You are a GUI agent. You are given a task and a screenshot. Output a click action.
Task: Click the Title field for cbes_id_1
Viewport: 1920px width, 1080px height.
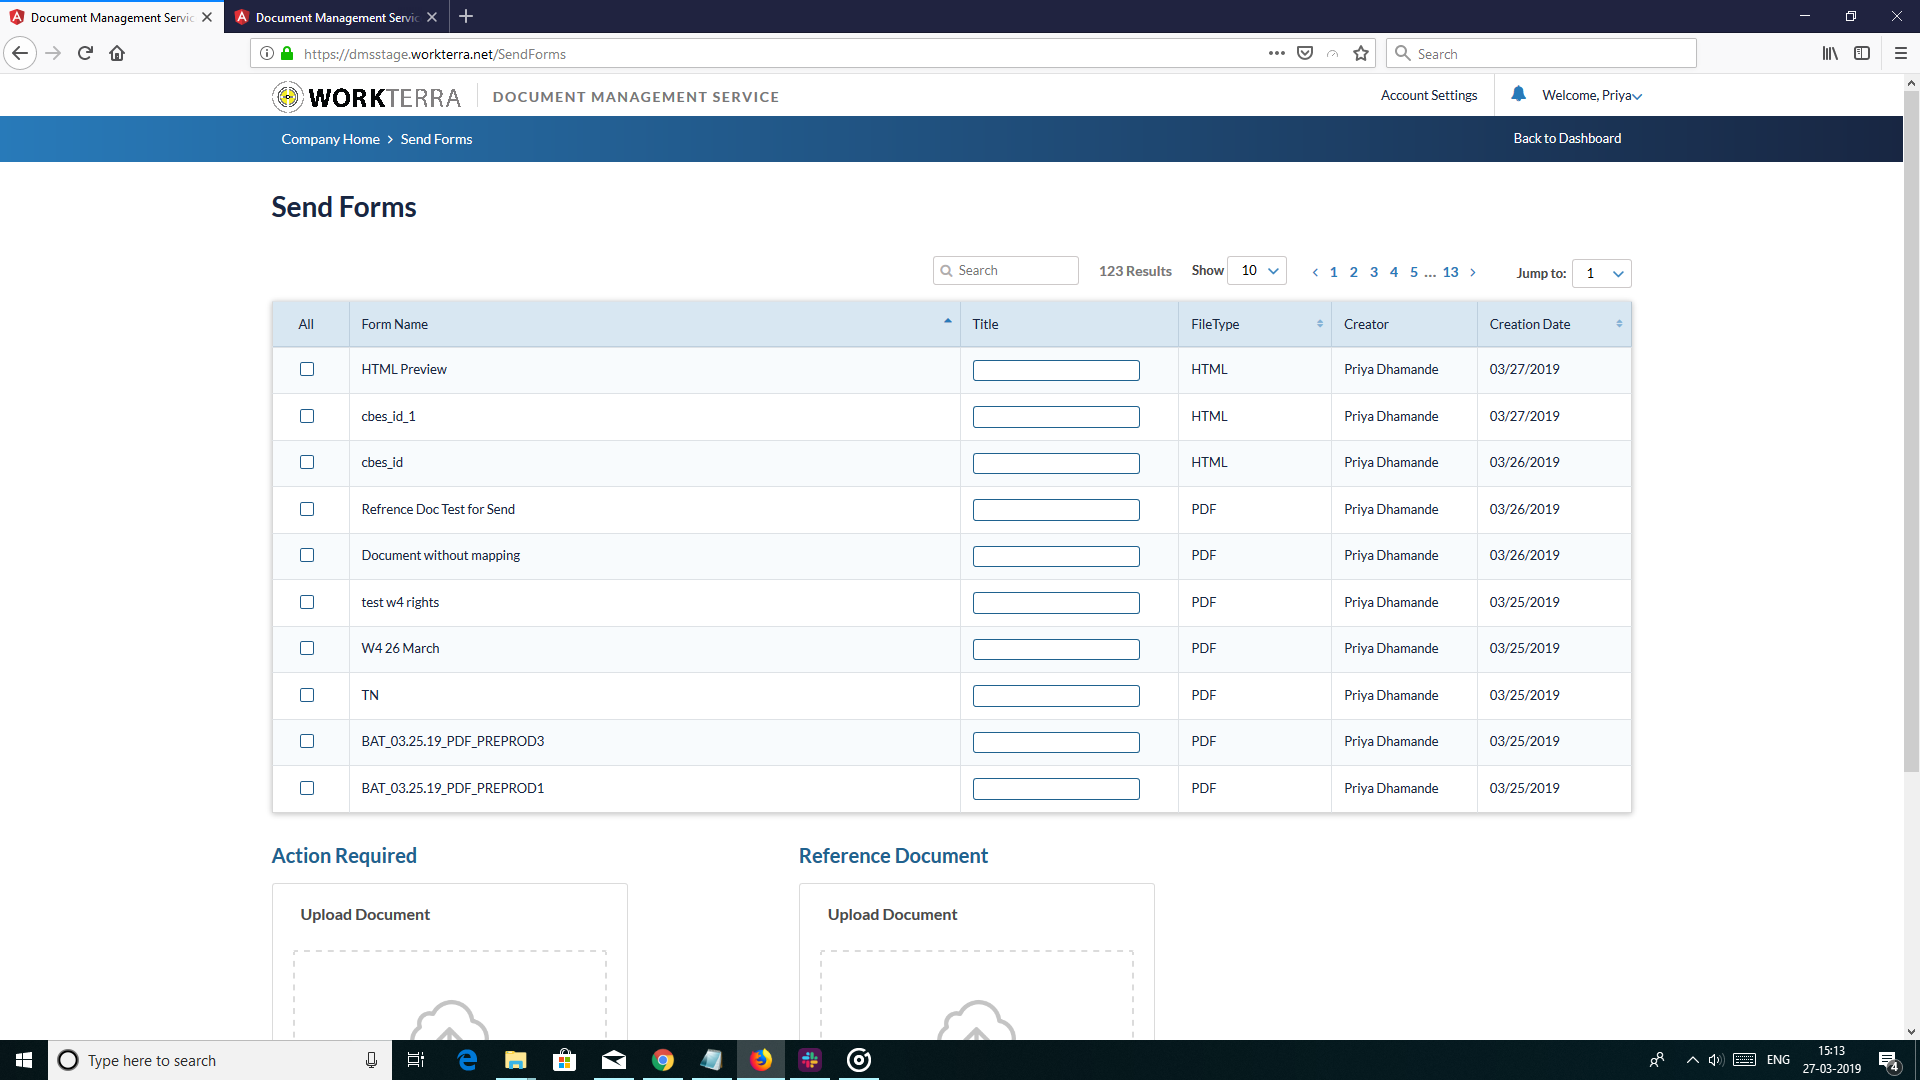(x=1055, y=417)
